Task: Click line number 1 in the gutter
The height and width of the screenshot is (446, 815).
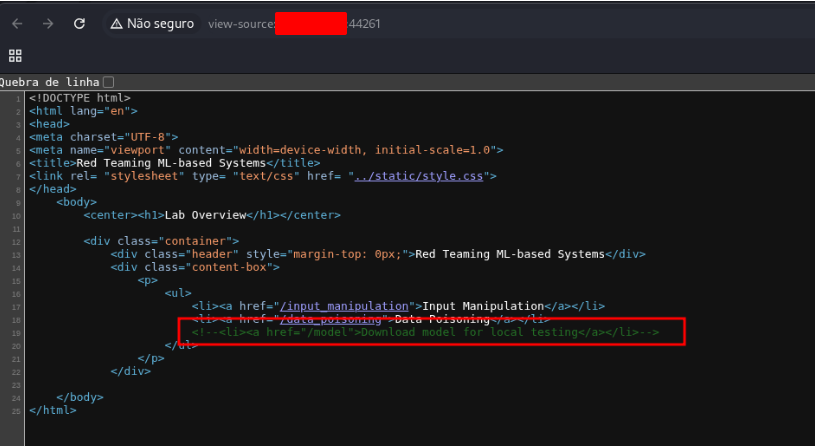Action: pos(19,98)
